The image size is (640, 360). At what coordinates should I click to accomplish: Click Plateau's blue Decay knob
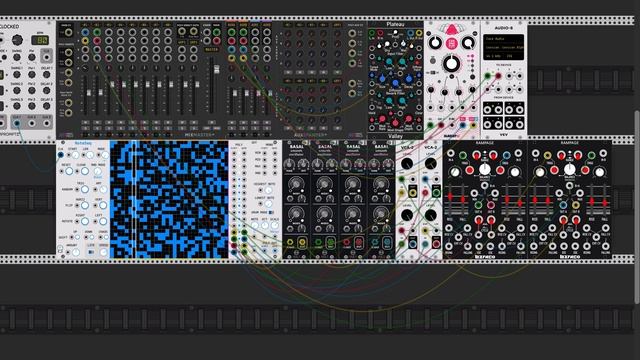tap(409, 79)
